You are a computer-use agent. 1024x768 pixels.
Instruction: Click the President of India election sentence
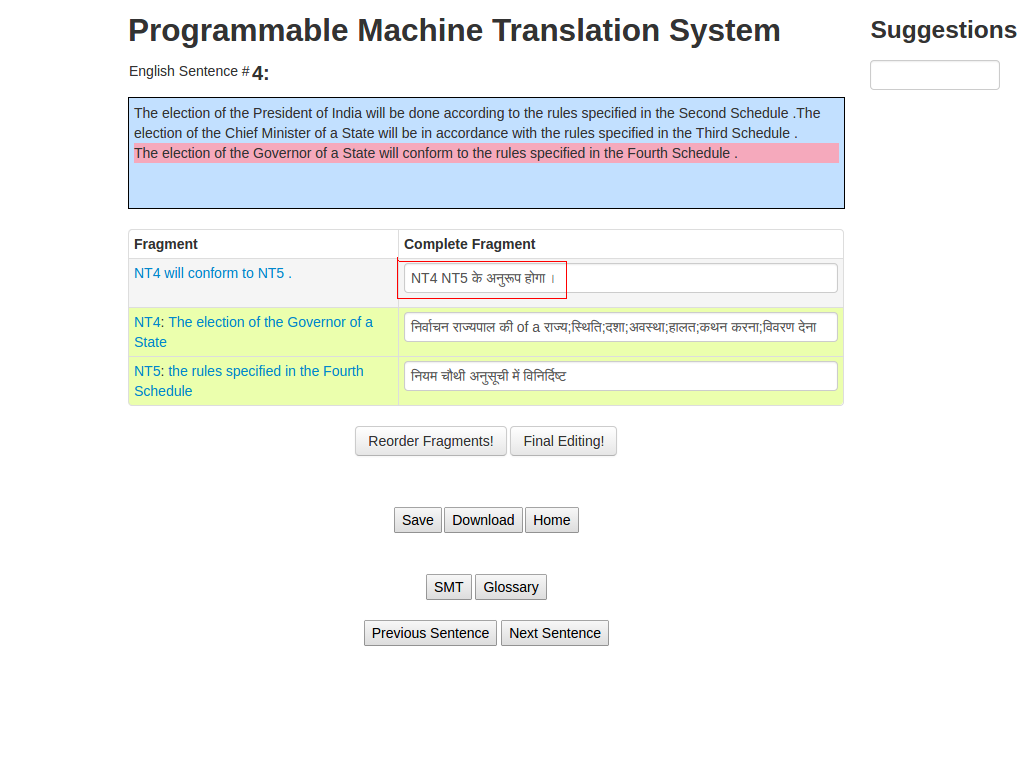[x=464, y=113]
